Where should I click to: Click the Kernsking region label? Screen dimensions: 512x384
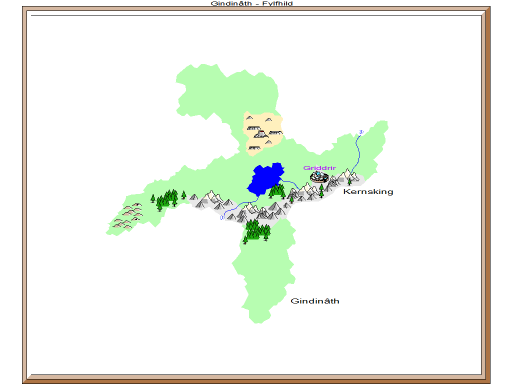368,192
